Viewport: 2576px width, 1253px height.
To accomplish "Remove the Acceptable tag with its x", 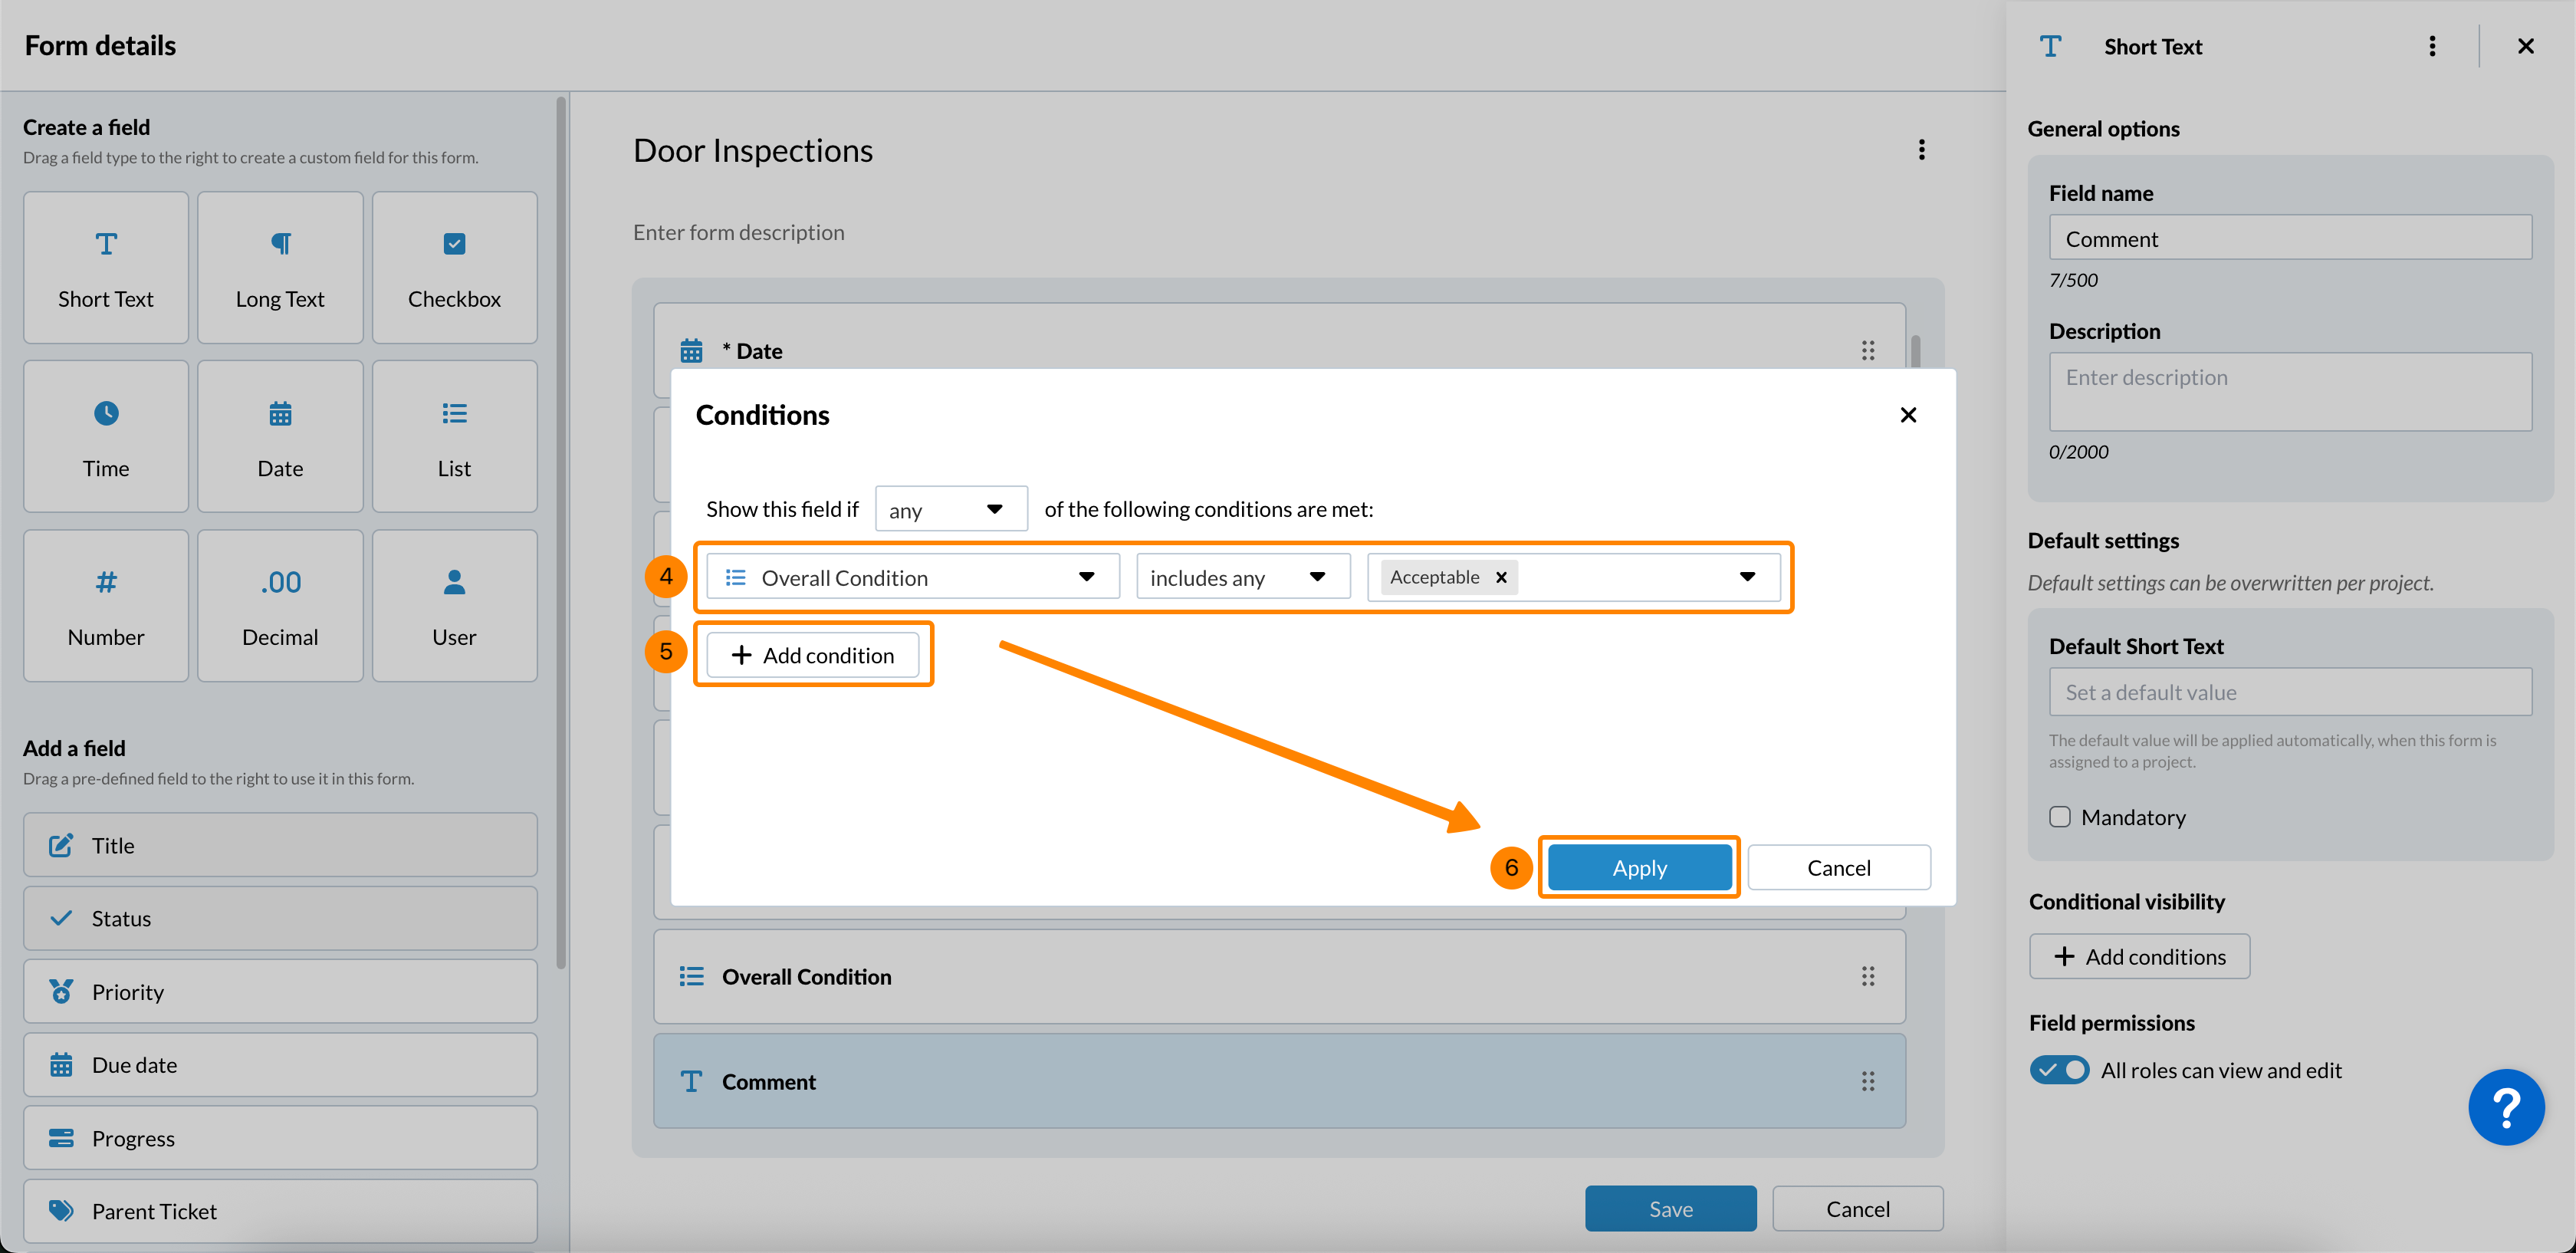I will (x=1501, y=578).
